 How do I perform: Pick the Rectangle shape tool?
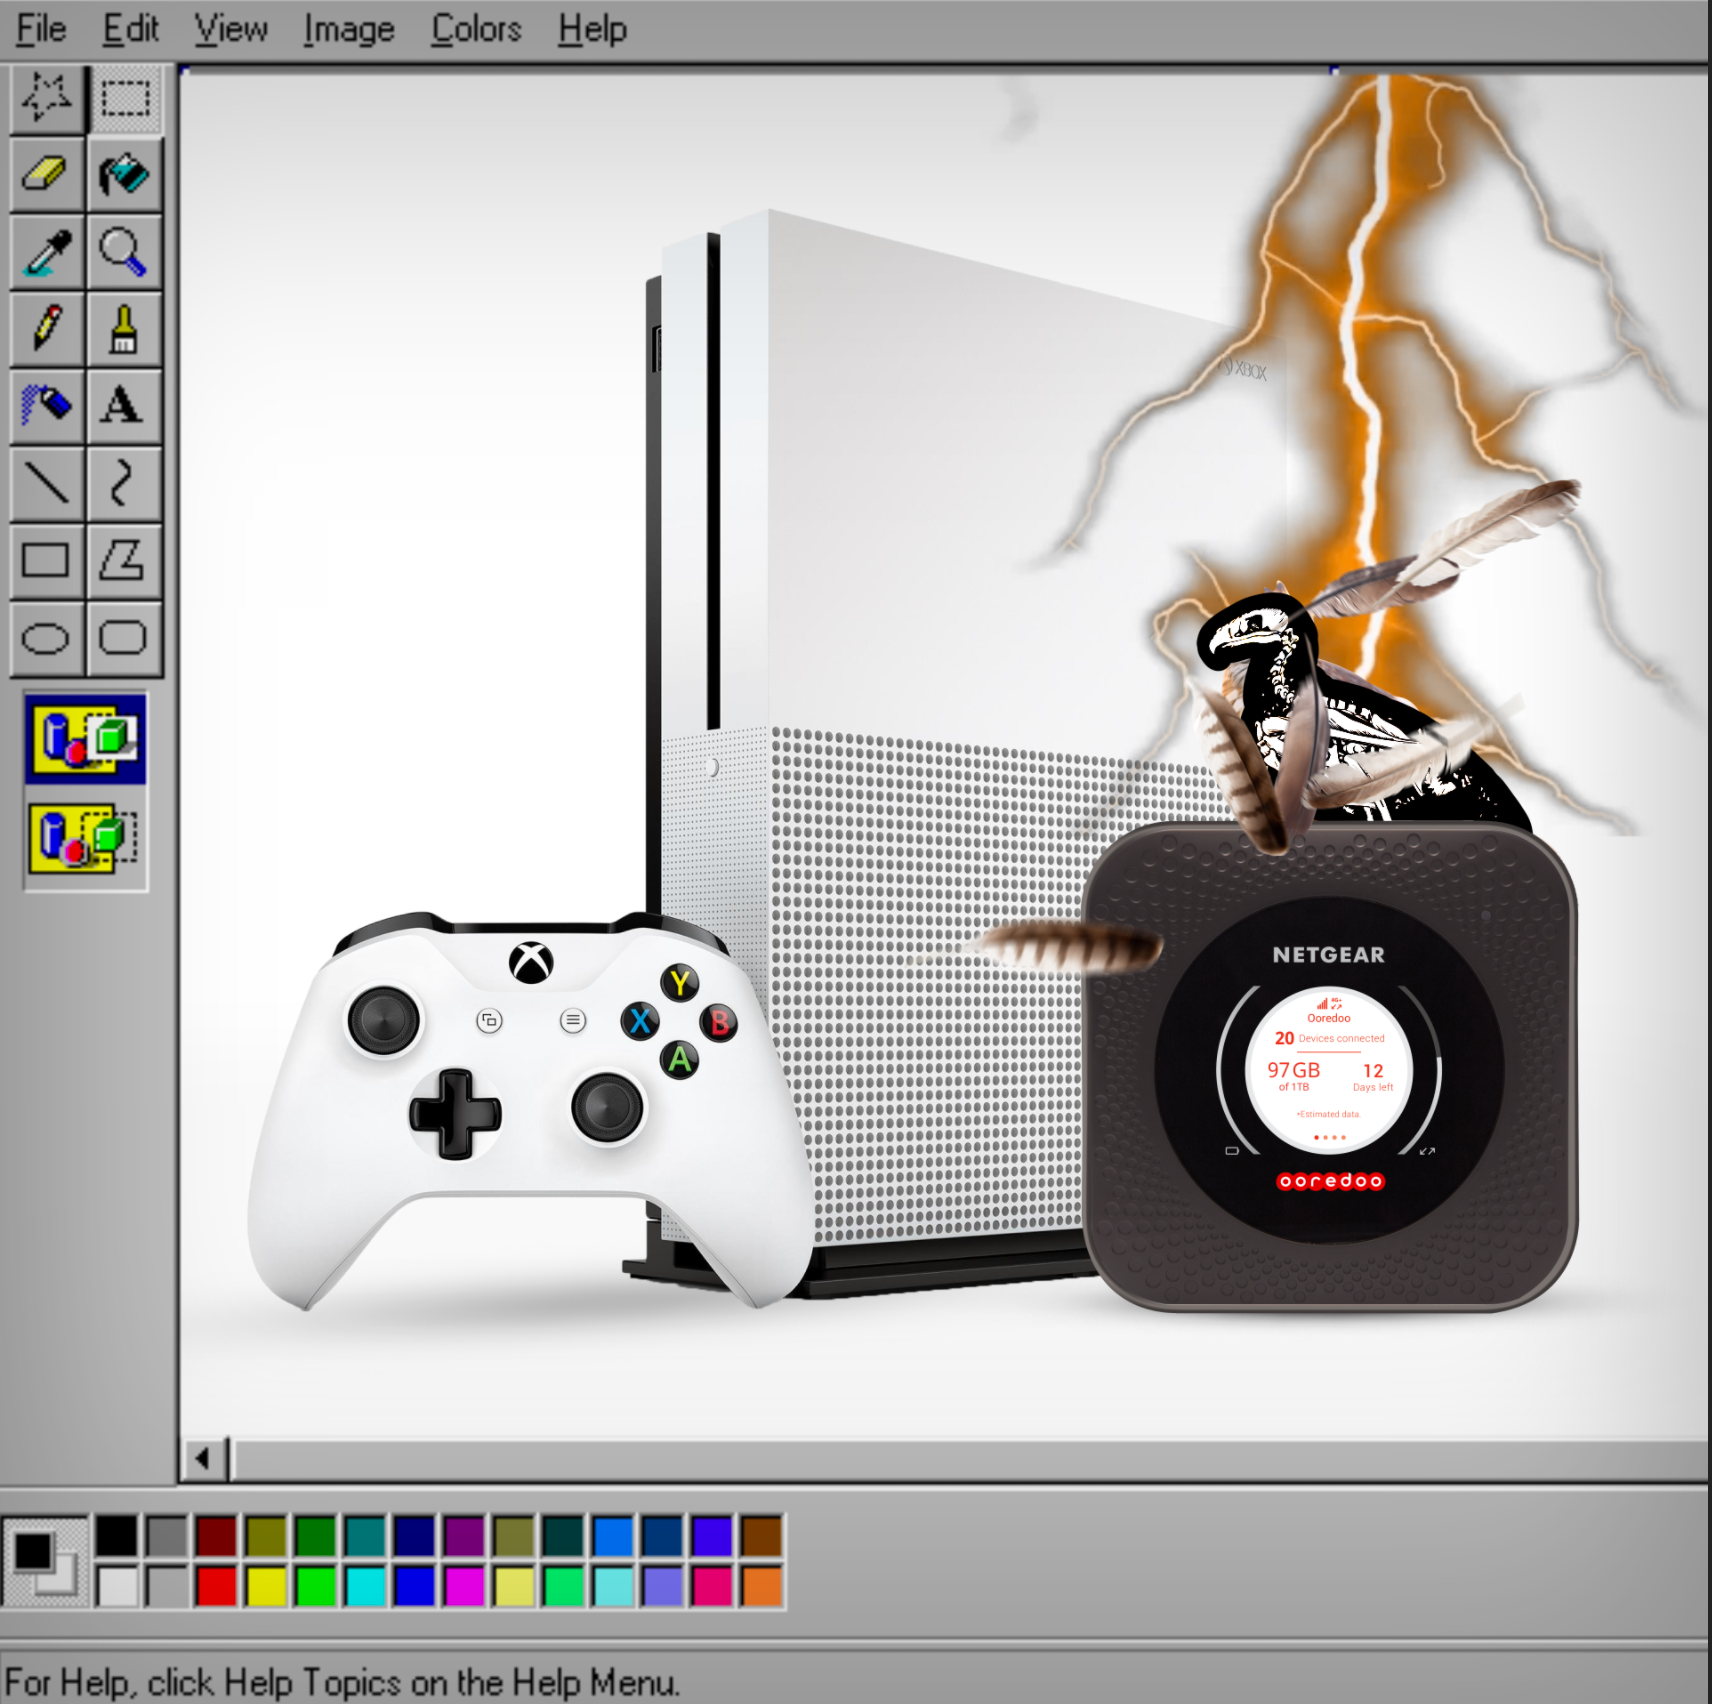click(47, 560)
